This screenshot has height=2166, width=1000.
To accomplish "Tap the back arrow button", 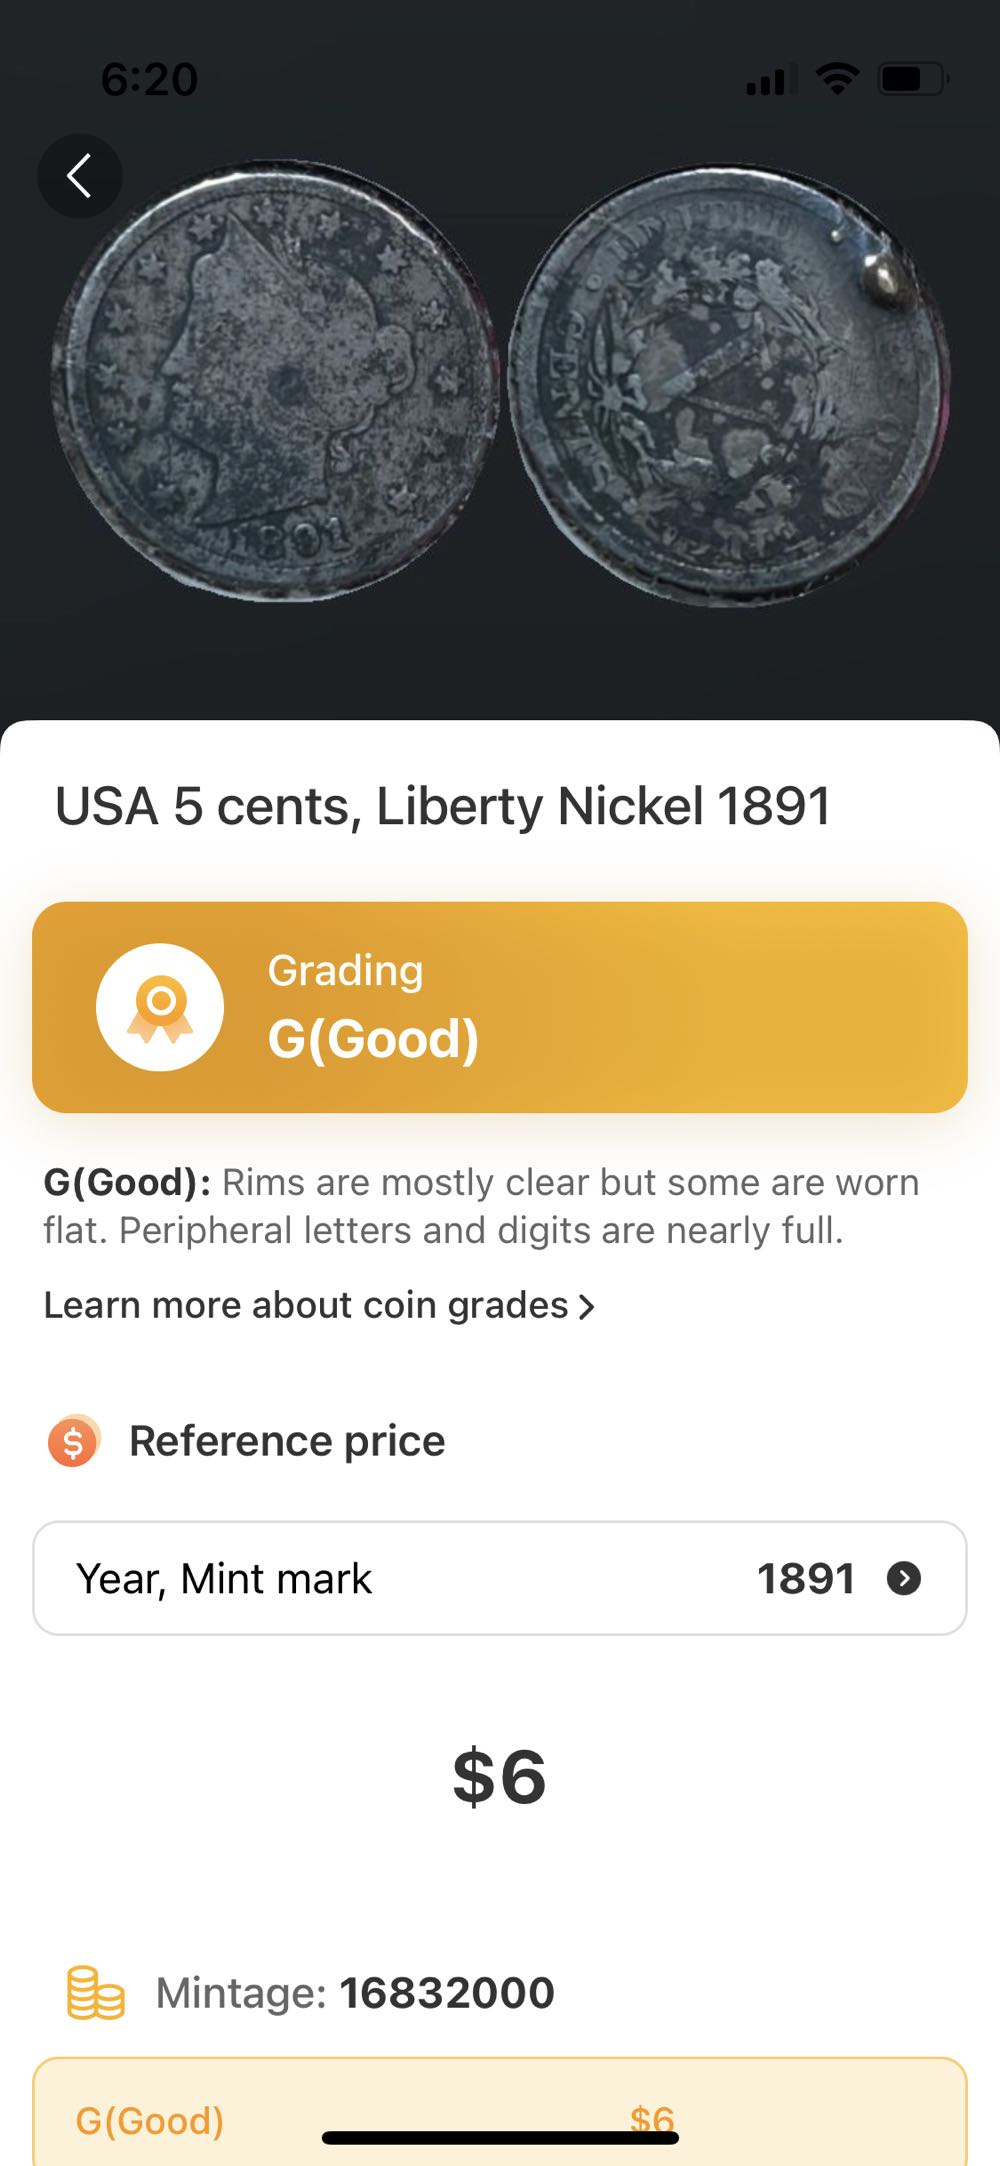I will click(80, 176).
